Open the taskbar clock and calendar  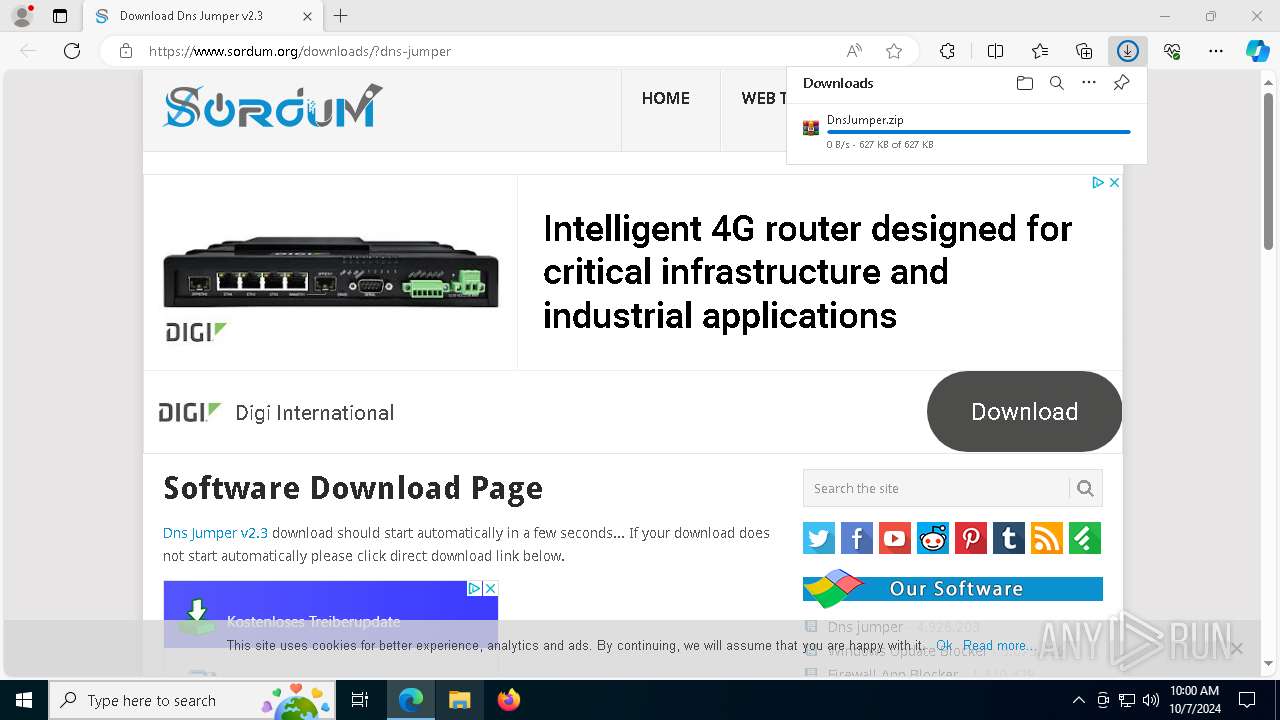(x=1194, y=700)
